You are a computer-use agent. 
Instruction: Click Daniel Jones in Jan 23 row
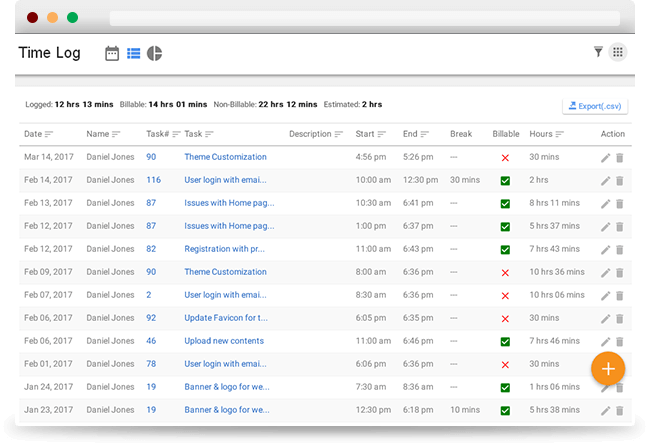coord(110,410)
